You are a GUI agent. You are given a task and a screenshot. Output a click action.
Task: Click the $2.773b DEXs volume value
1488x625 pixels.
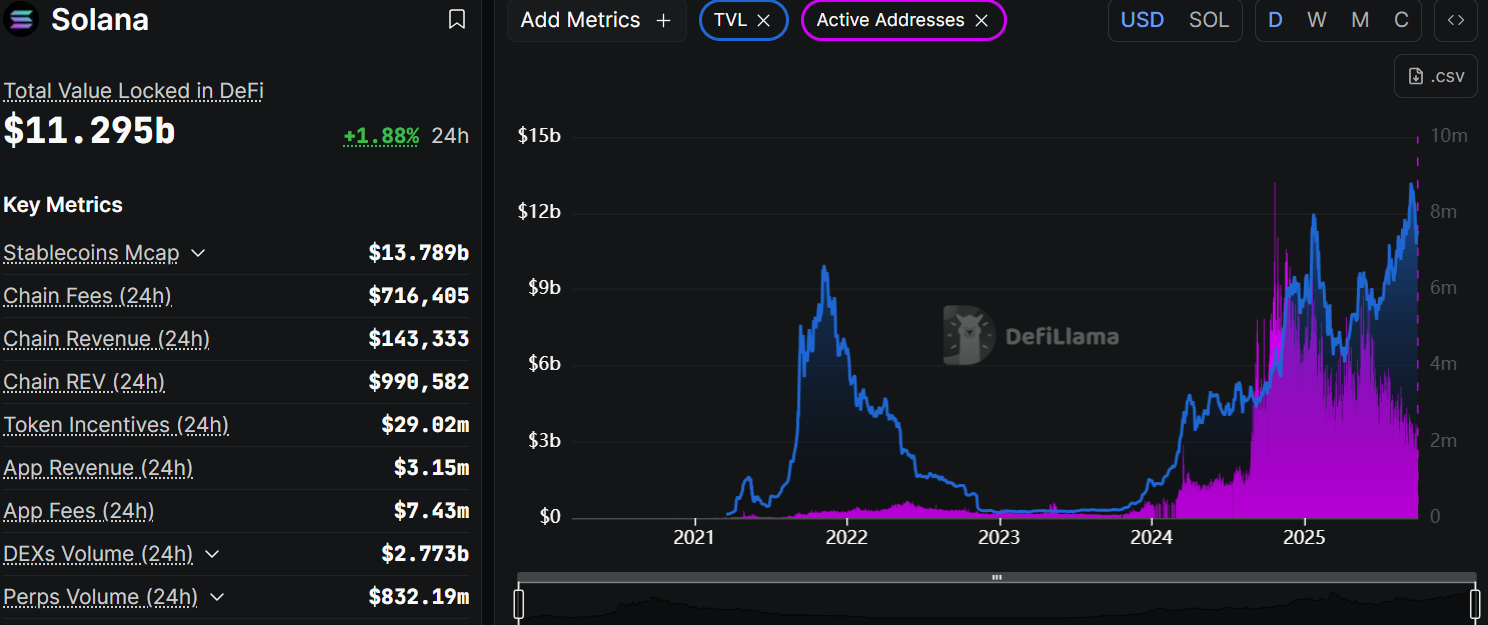425,554
